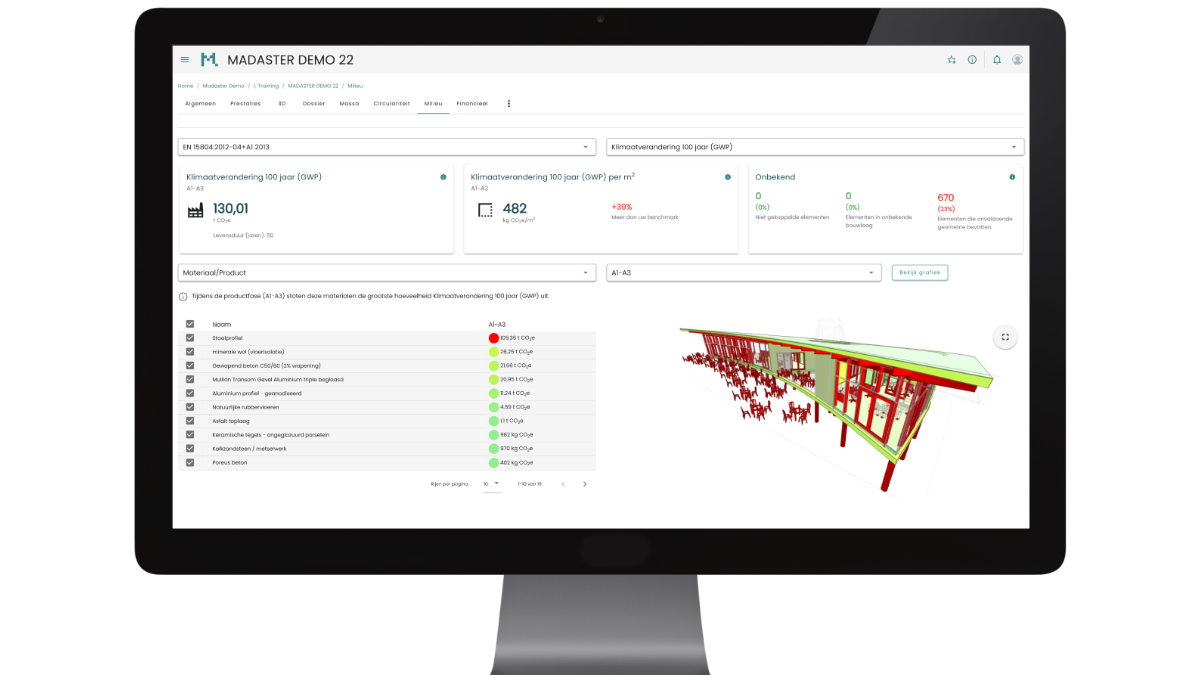Open the Financieel tab
Screen dimensions: 1200x675
click(472, 103)
